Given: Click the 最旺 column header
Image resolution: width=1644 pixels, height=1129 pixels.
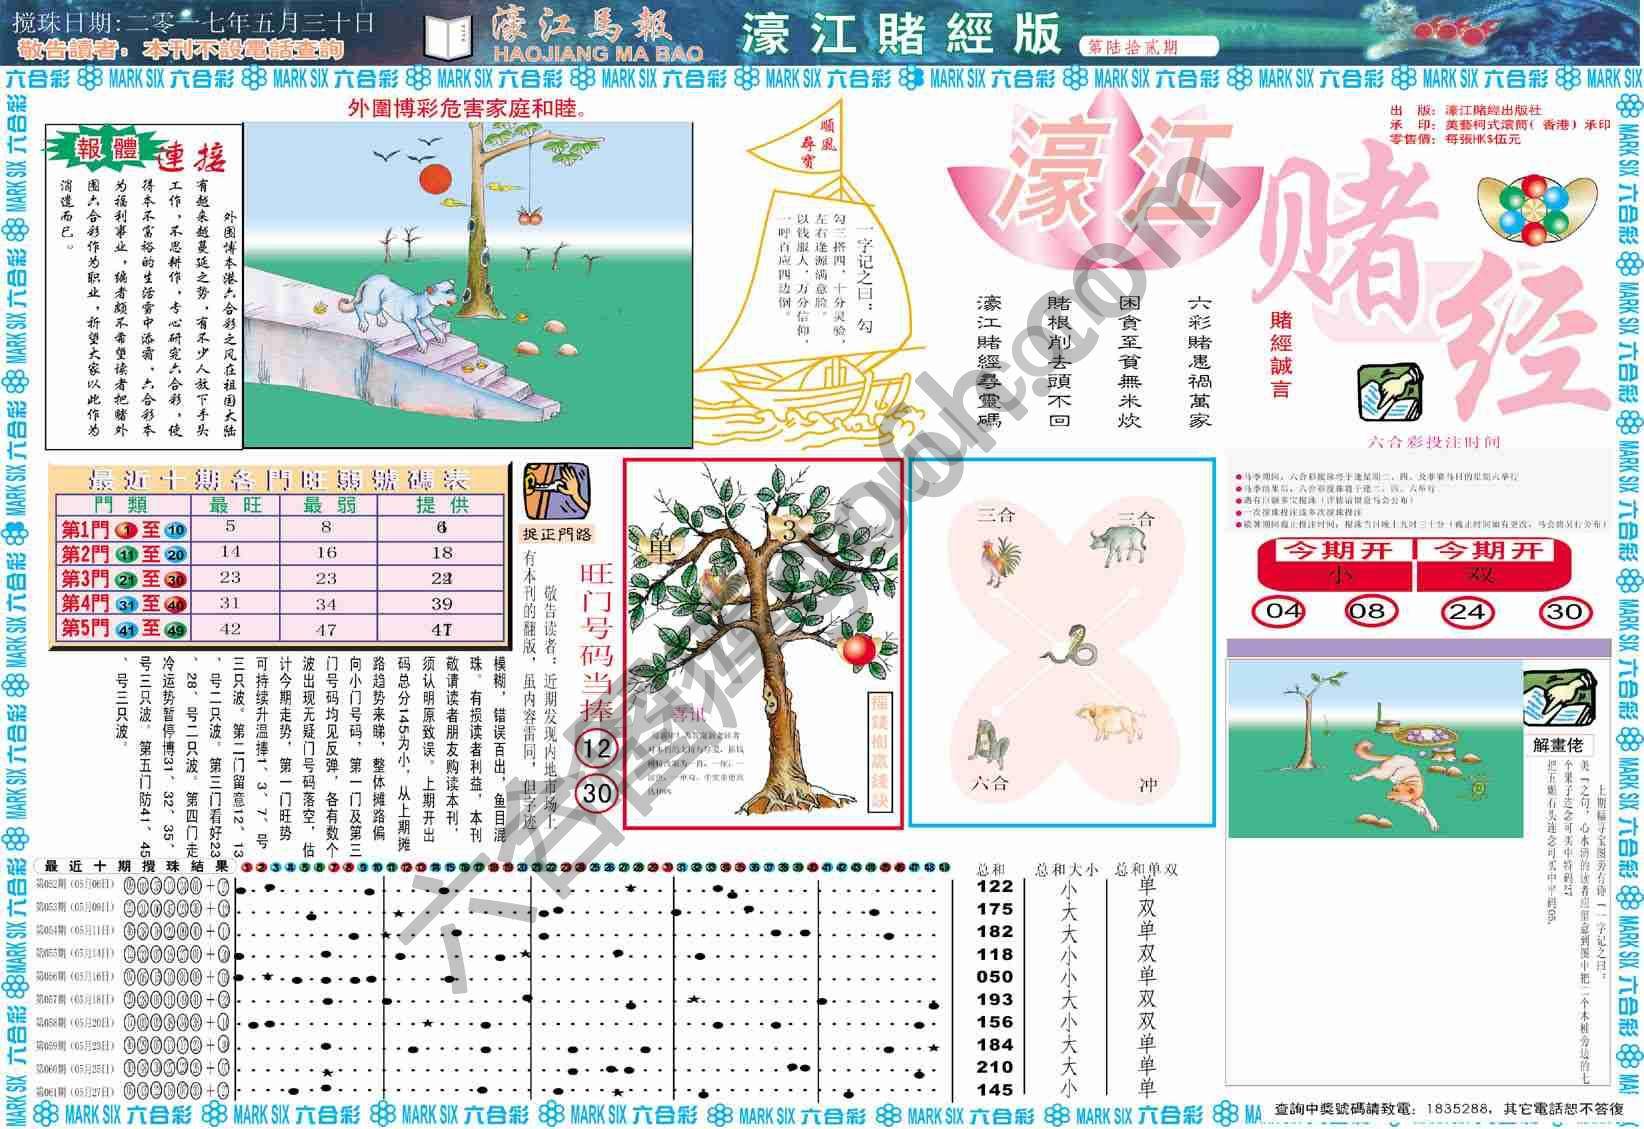Looking at the screenshot, I should pos(236,505).
